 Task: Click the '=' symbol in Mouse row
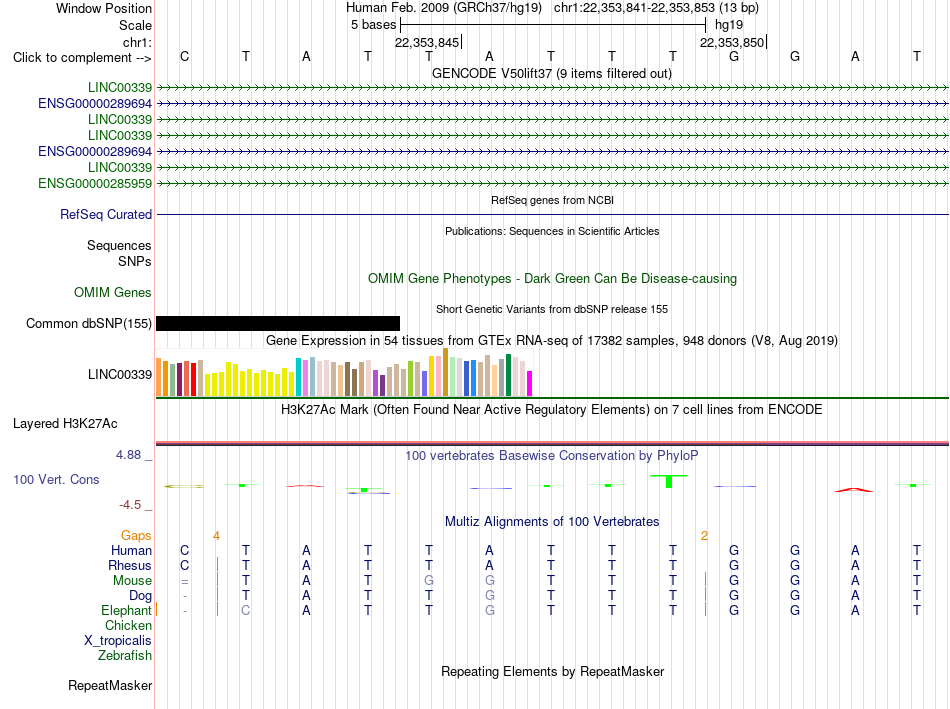coord(185,582)
